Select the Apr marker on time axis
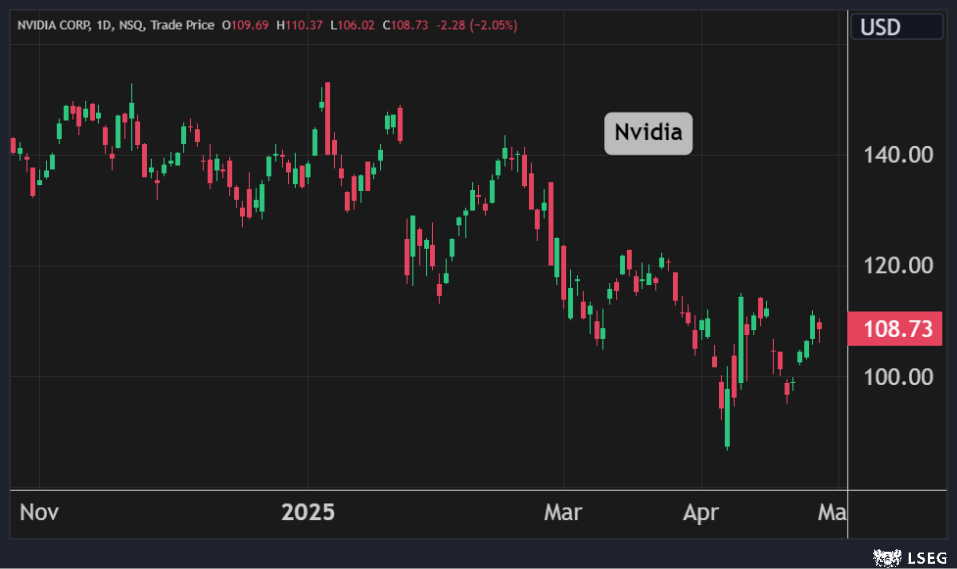 point(701,513)
